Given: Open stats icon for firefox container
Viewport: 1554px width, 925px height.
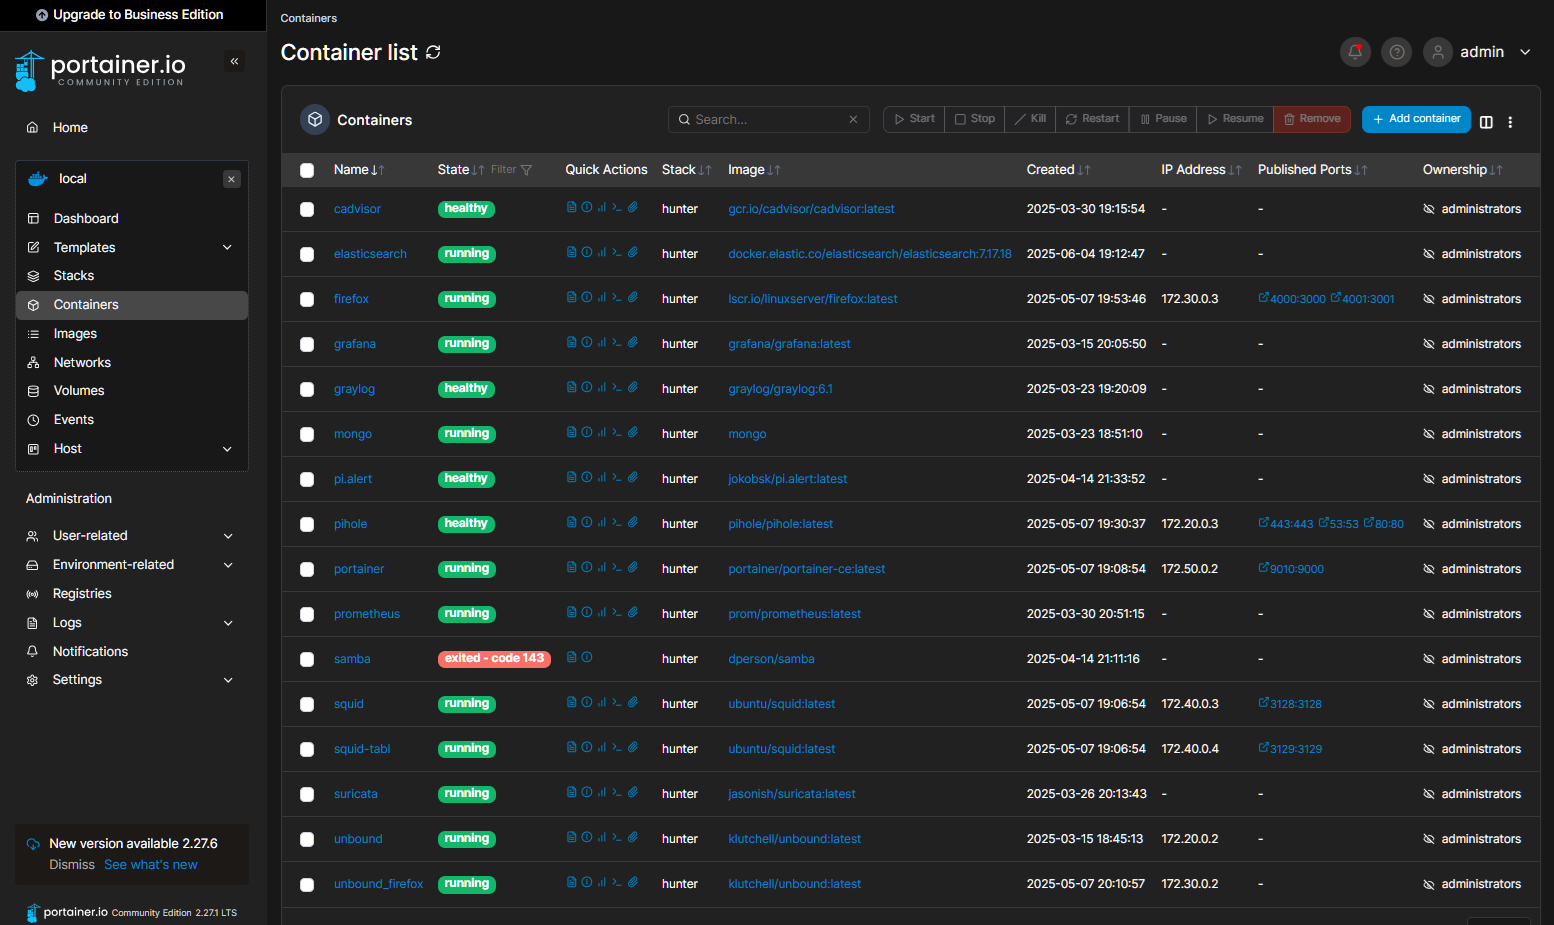Looking at the screenshot, I should tap(602, 298).
